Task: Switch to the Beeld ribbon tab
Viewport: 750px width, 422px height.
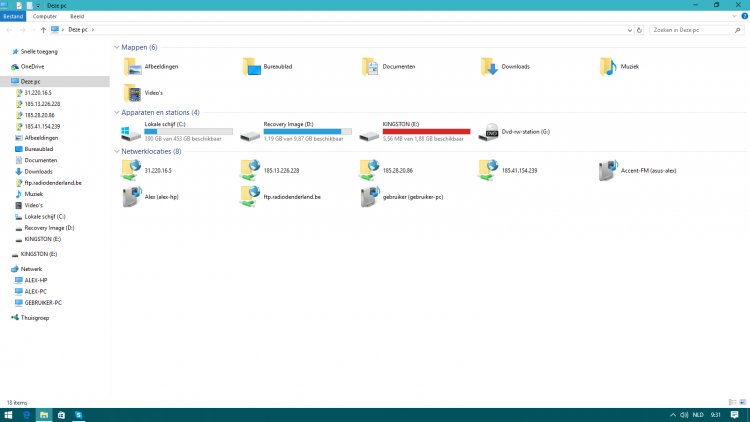Action: 77,17
